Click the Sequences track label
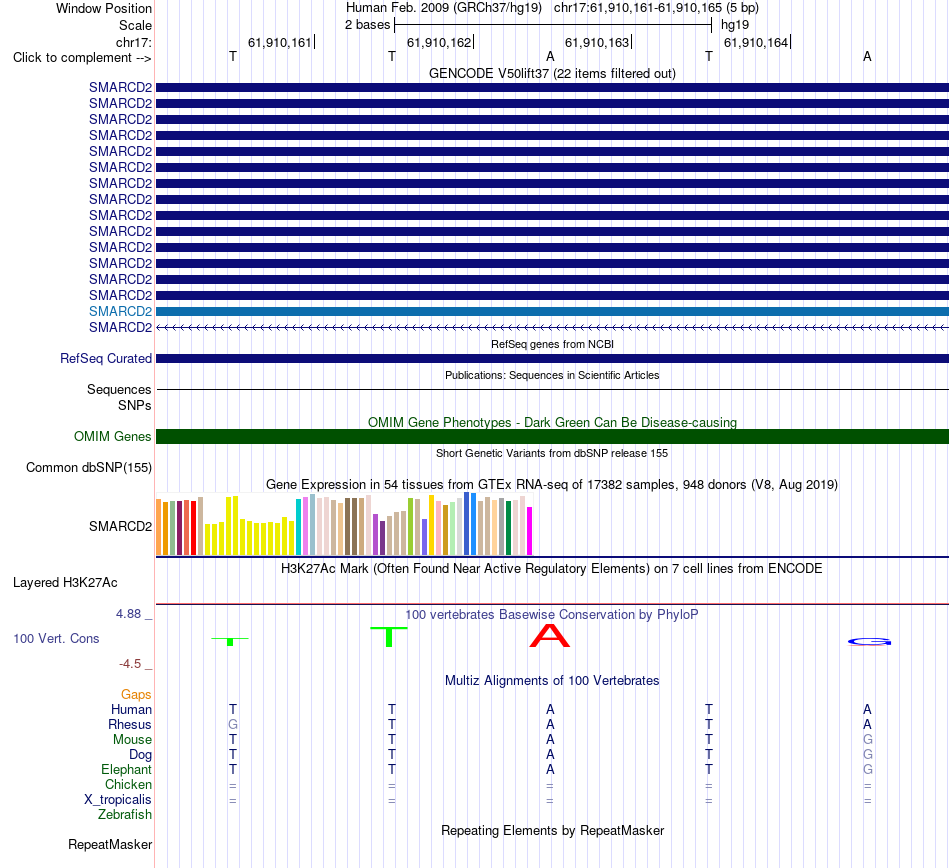The width and height of the screenshot is (950, 868). click(x=119, y=389)
